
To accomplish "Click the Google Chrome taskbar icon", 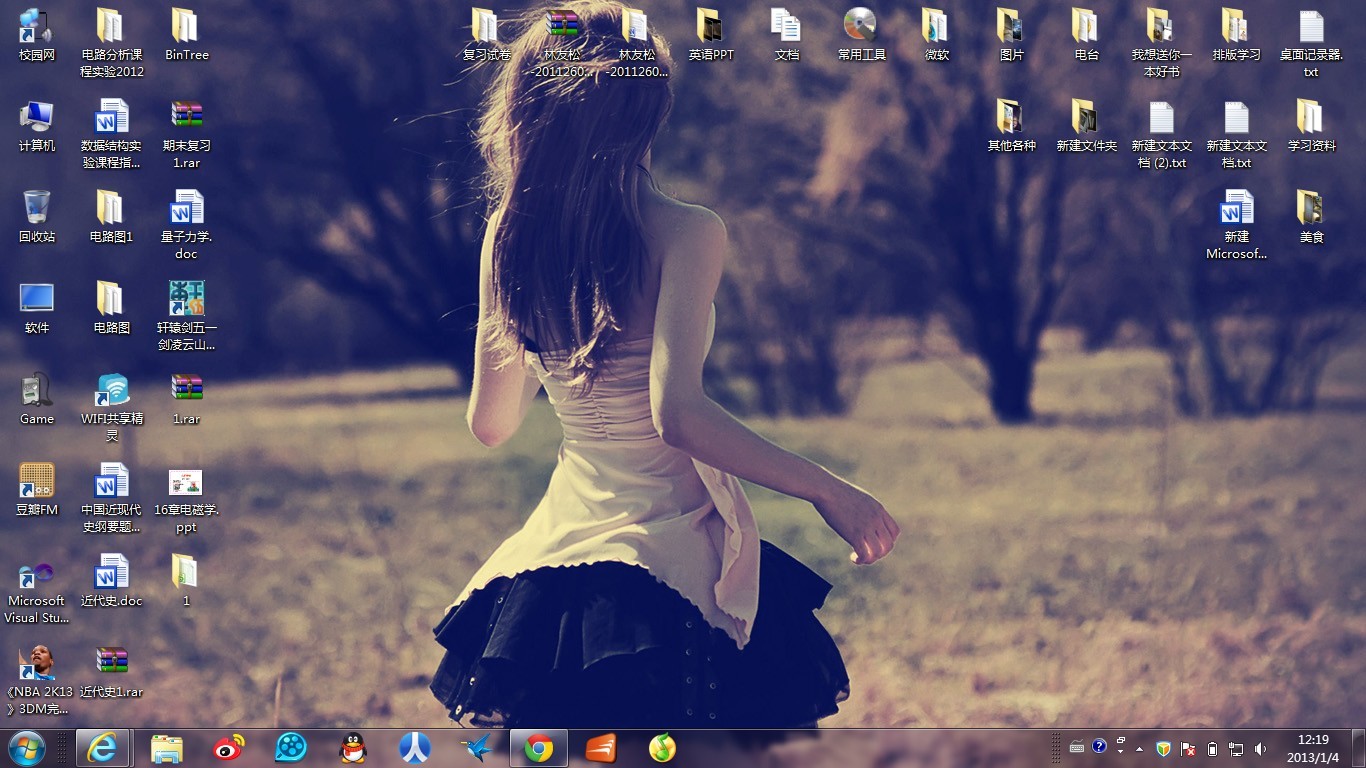I will pyautogui.click(x=539, y=748).
